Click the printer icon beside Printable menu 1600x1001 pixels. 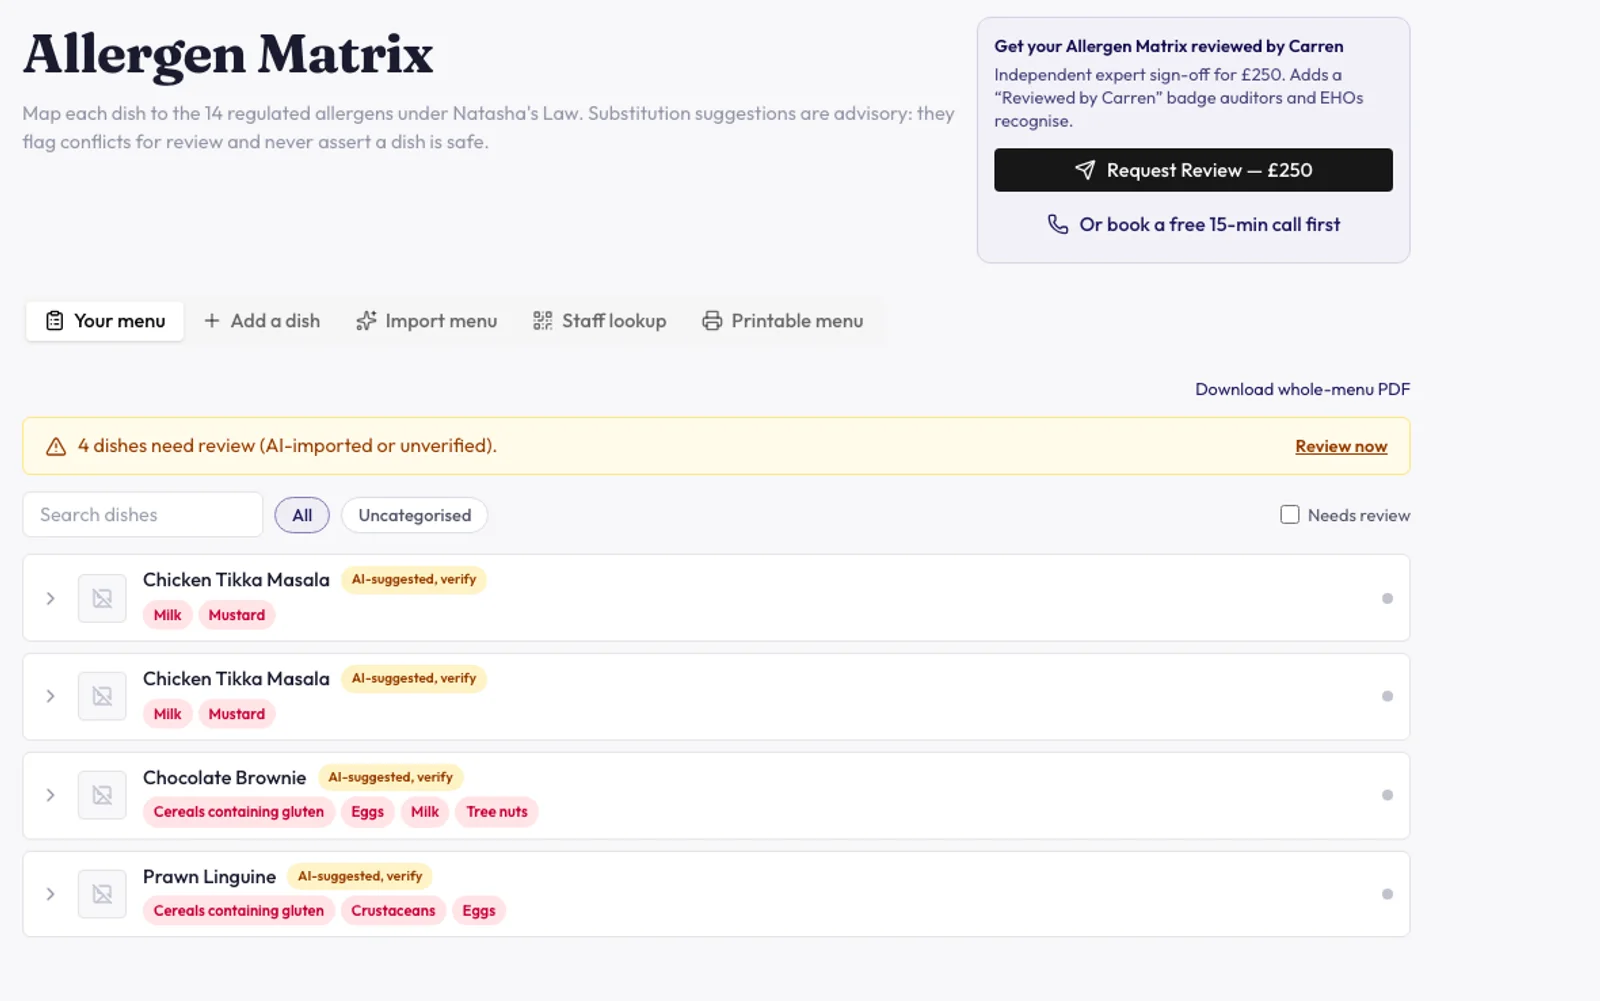712,321
